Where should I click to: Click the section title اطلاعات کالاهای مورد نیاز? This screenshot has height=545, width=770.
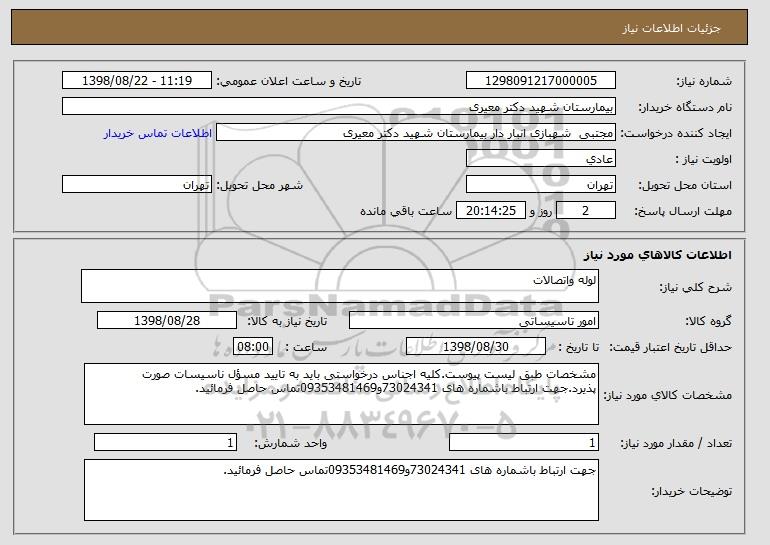click(658, 254)
